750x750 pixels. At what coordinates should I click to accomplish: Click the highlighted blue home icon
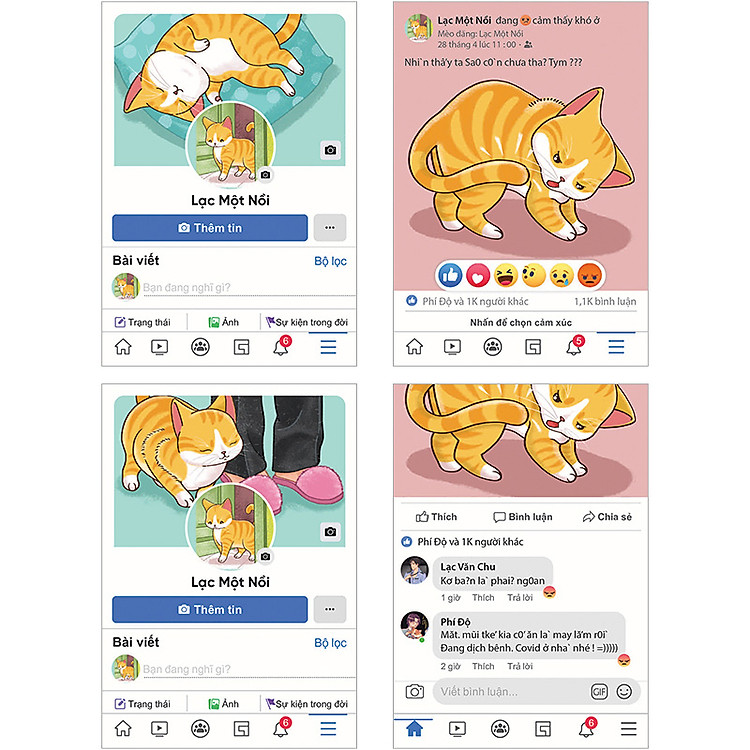(414, 728)
